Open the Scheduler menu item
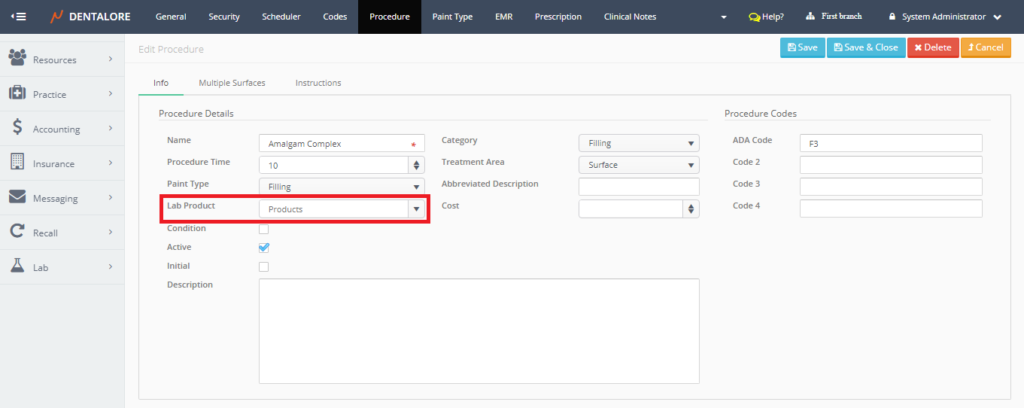1024x408 pixels. pos(280,17)
